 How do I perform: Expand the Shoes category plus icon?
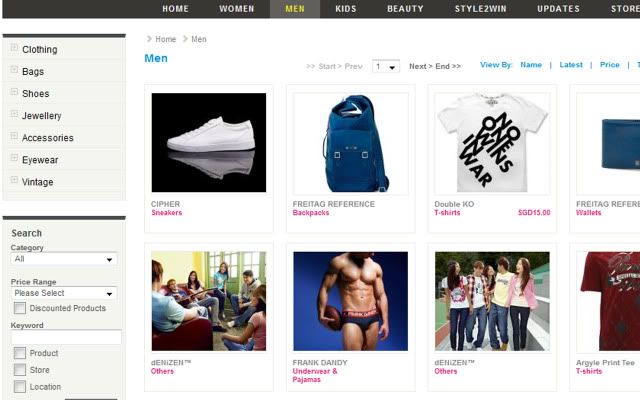point(14,91)
